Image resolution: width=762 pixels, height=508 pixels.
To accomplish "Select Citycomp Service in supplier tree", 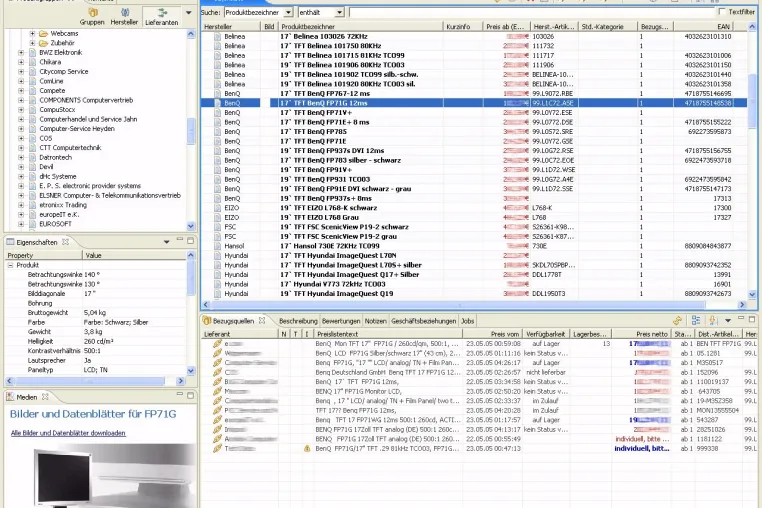I will tap(64, 71).
